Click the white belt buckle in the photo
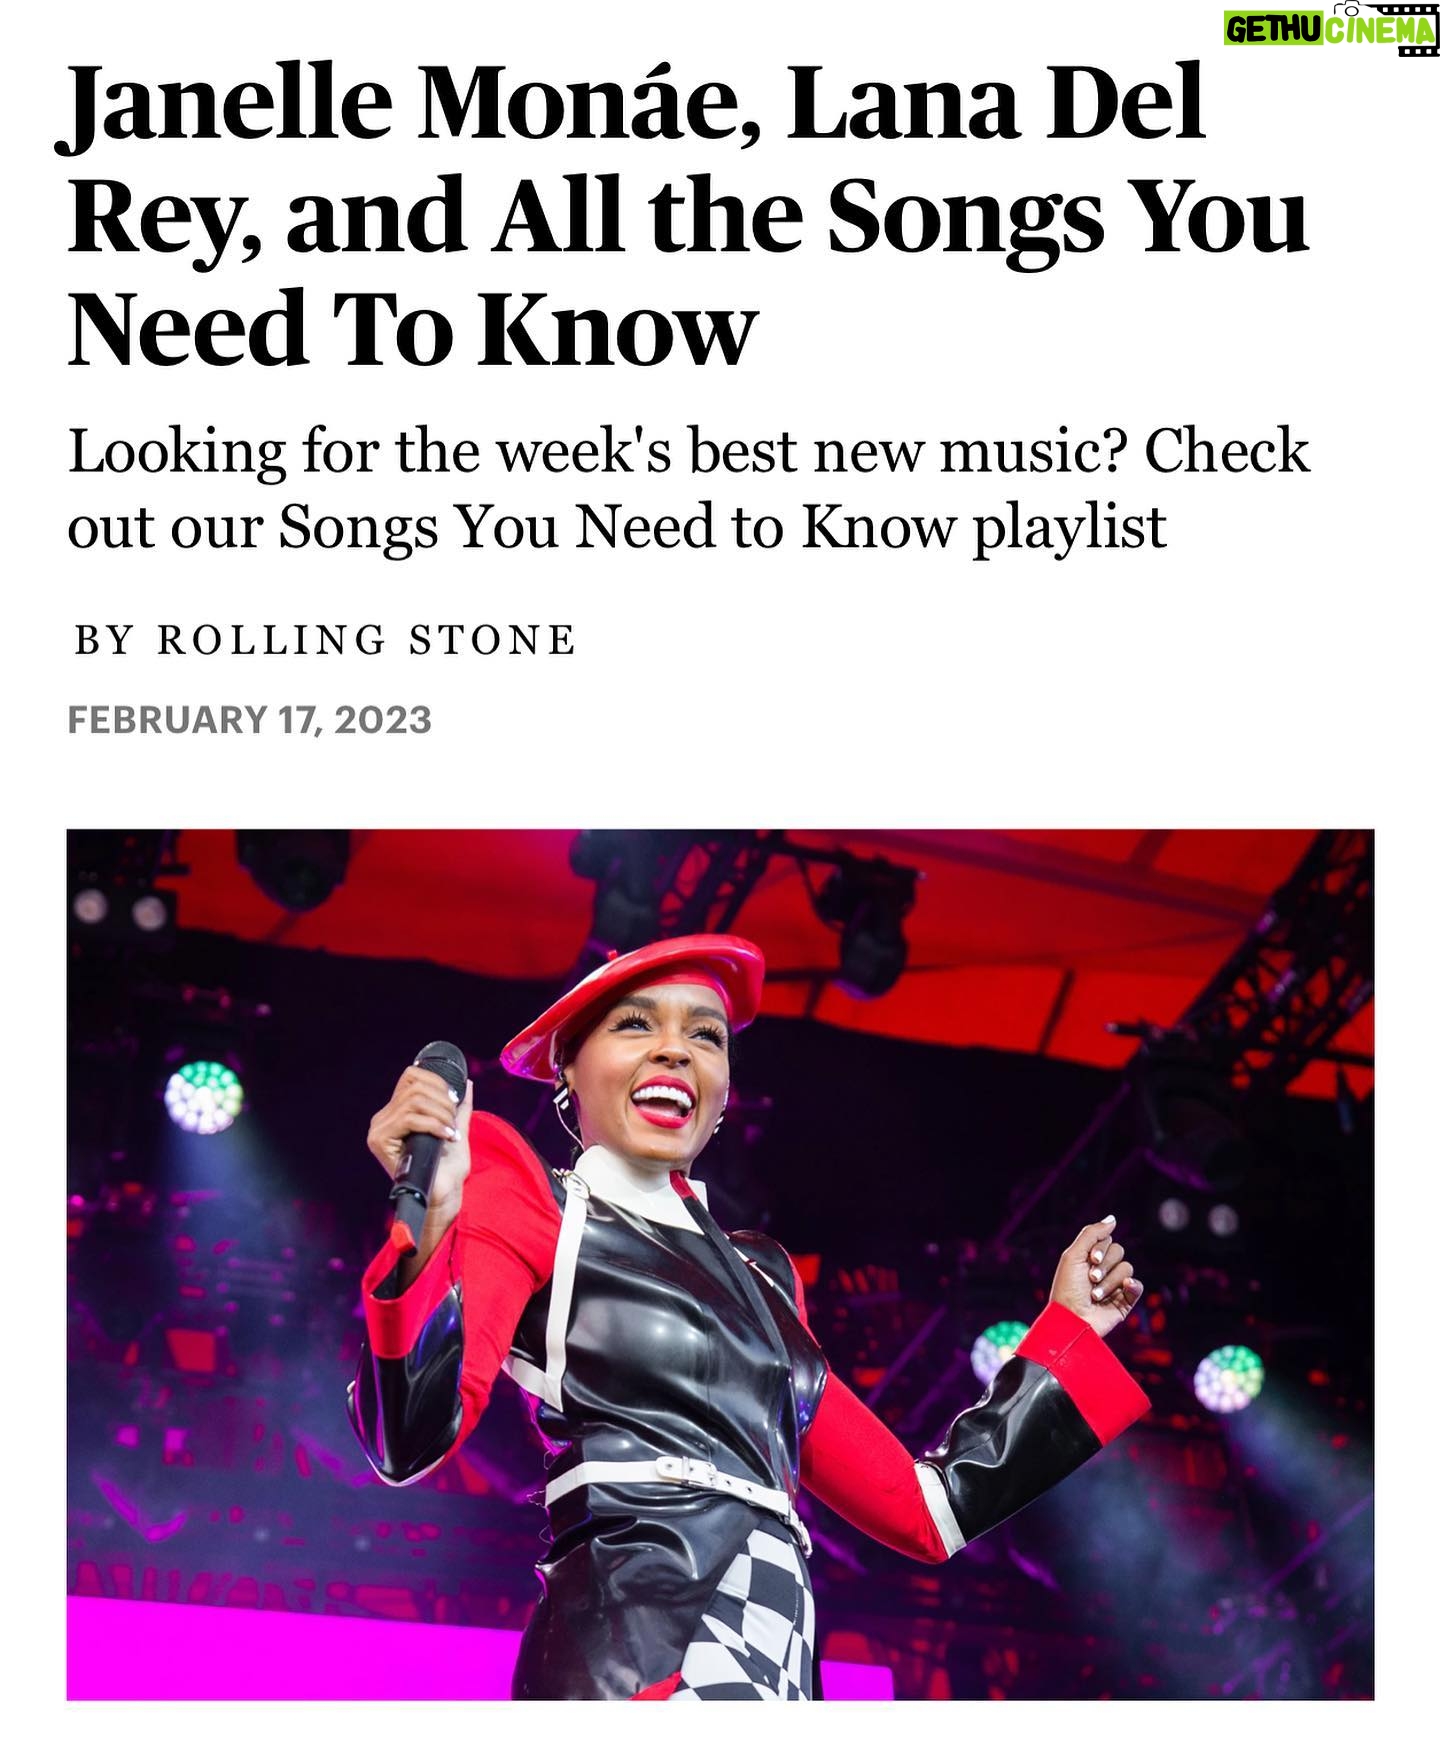 pos(686,1470)
